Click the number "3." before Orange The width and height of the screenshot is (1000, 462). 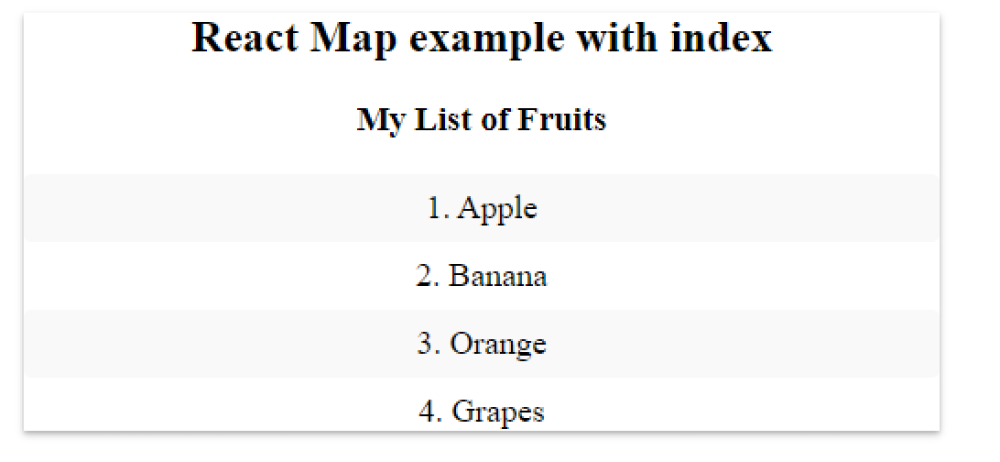click(428, 343)
